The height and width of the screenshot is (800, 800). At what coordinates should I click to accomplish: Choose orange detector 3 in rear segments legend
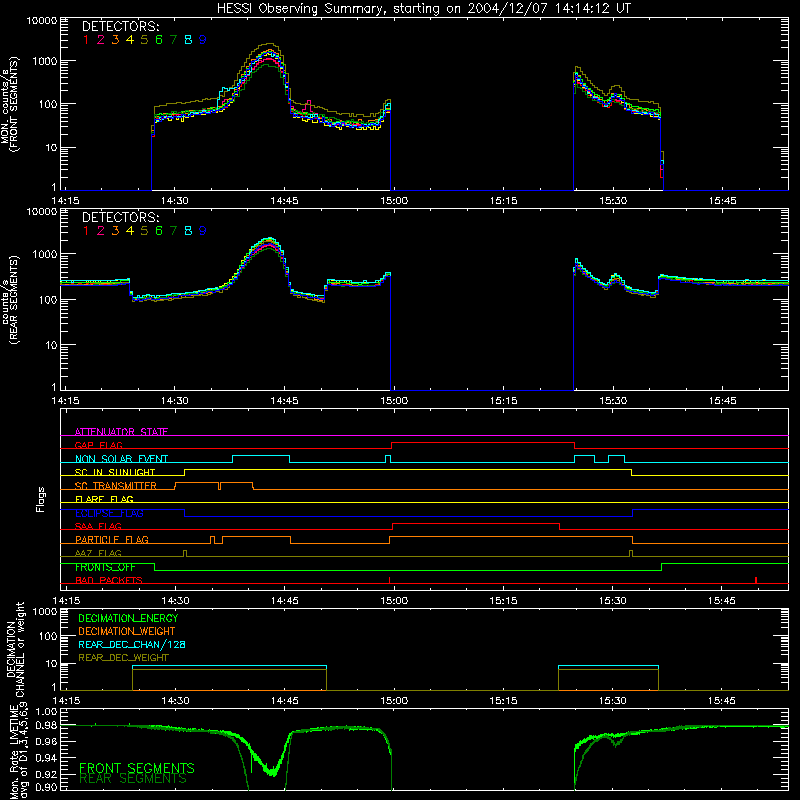(115, 231)
